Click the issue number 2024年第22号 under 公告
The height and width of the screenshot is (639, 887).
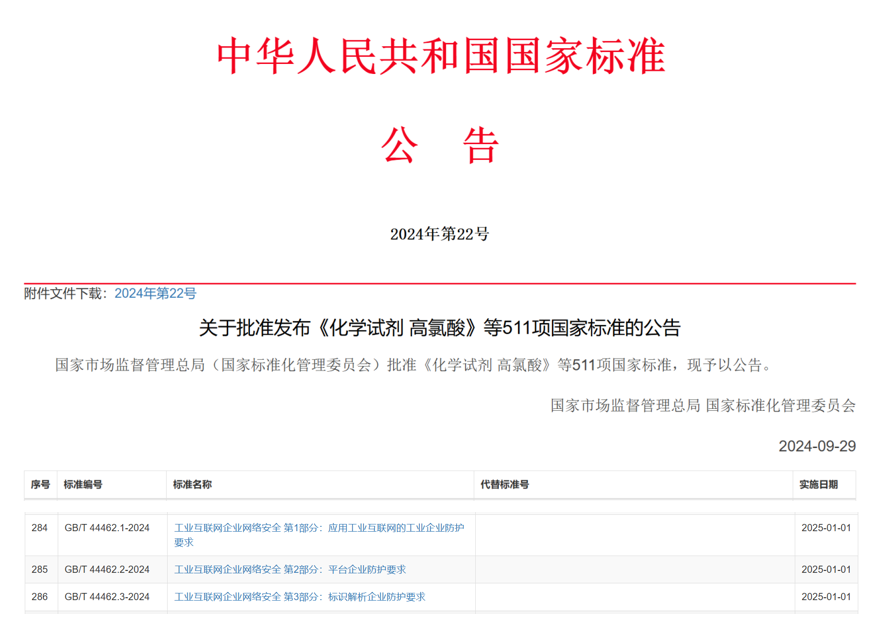(440, 234)
